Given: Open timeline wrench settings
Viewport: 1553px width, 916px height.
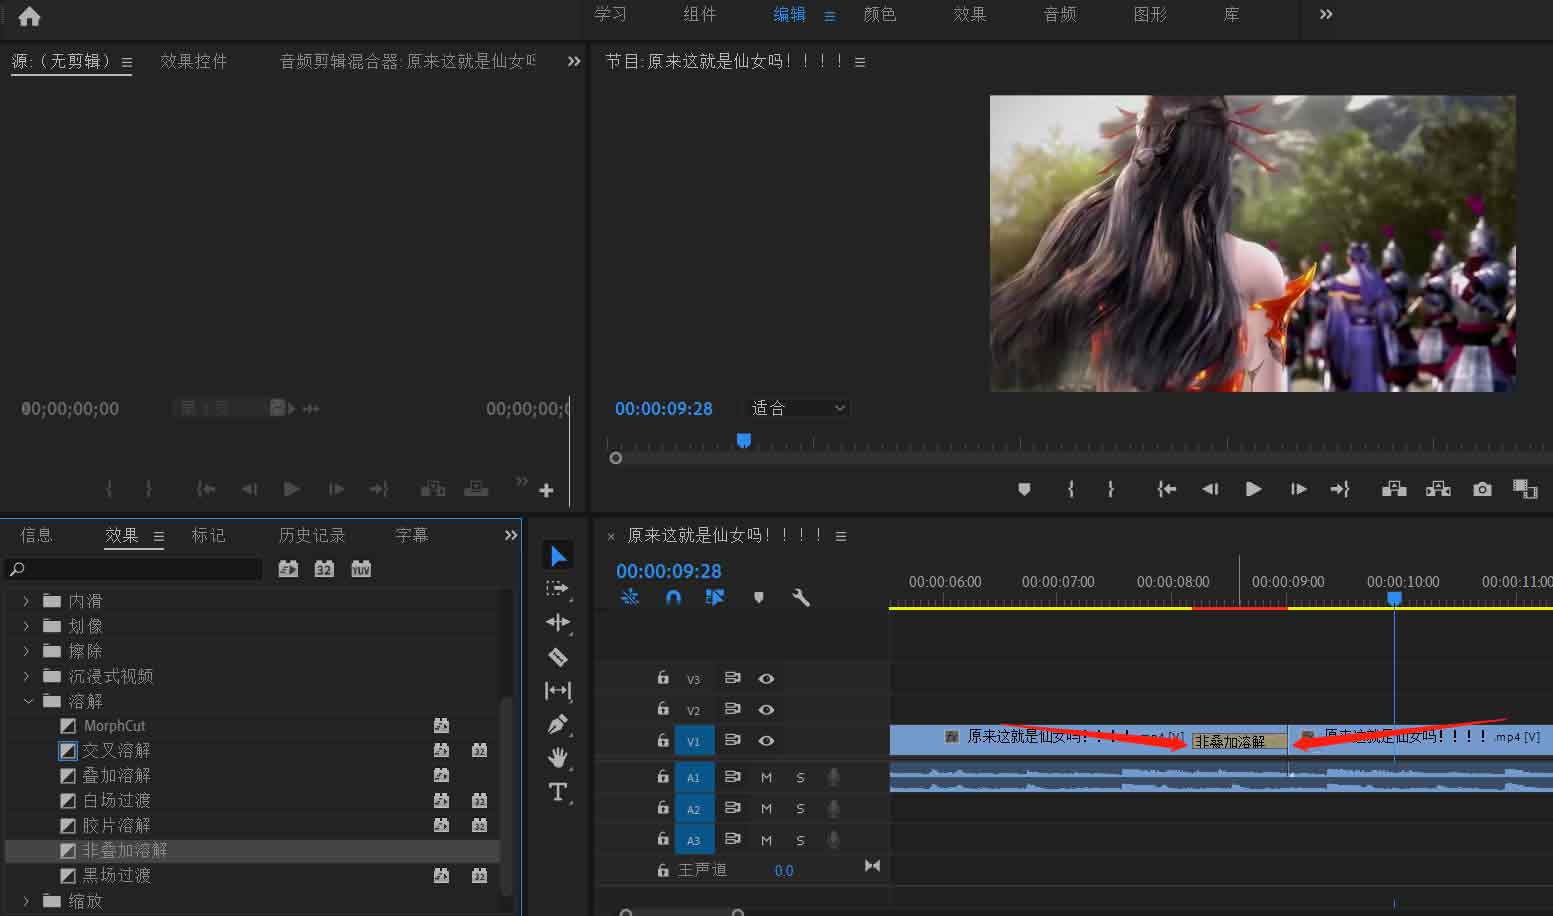Looking at the screenshot, I should click(800, 597).
